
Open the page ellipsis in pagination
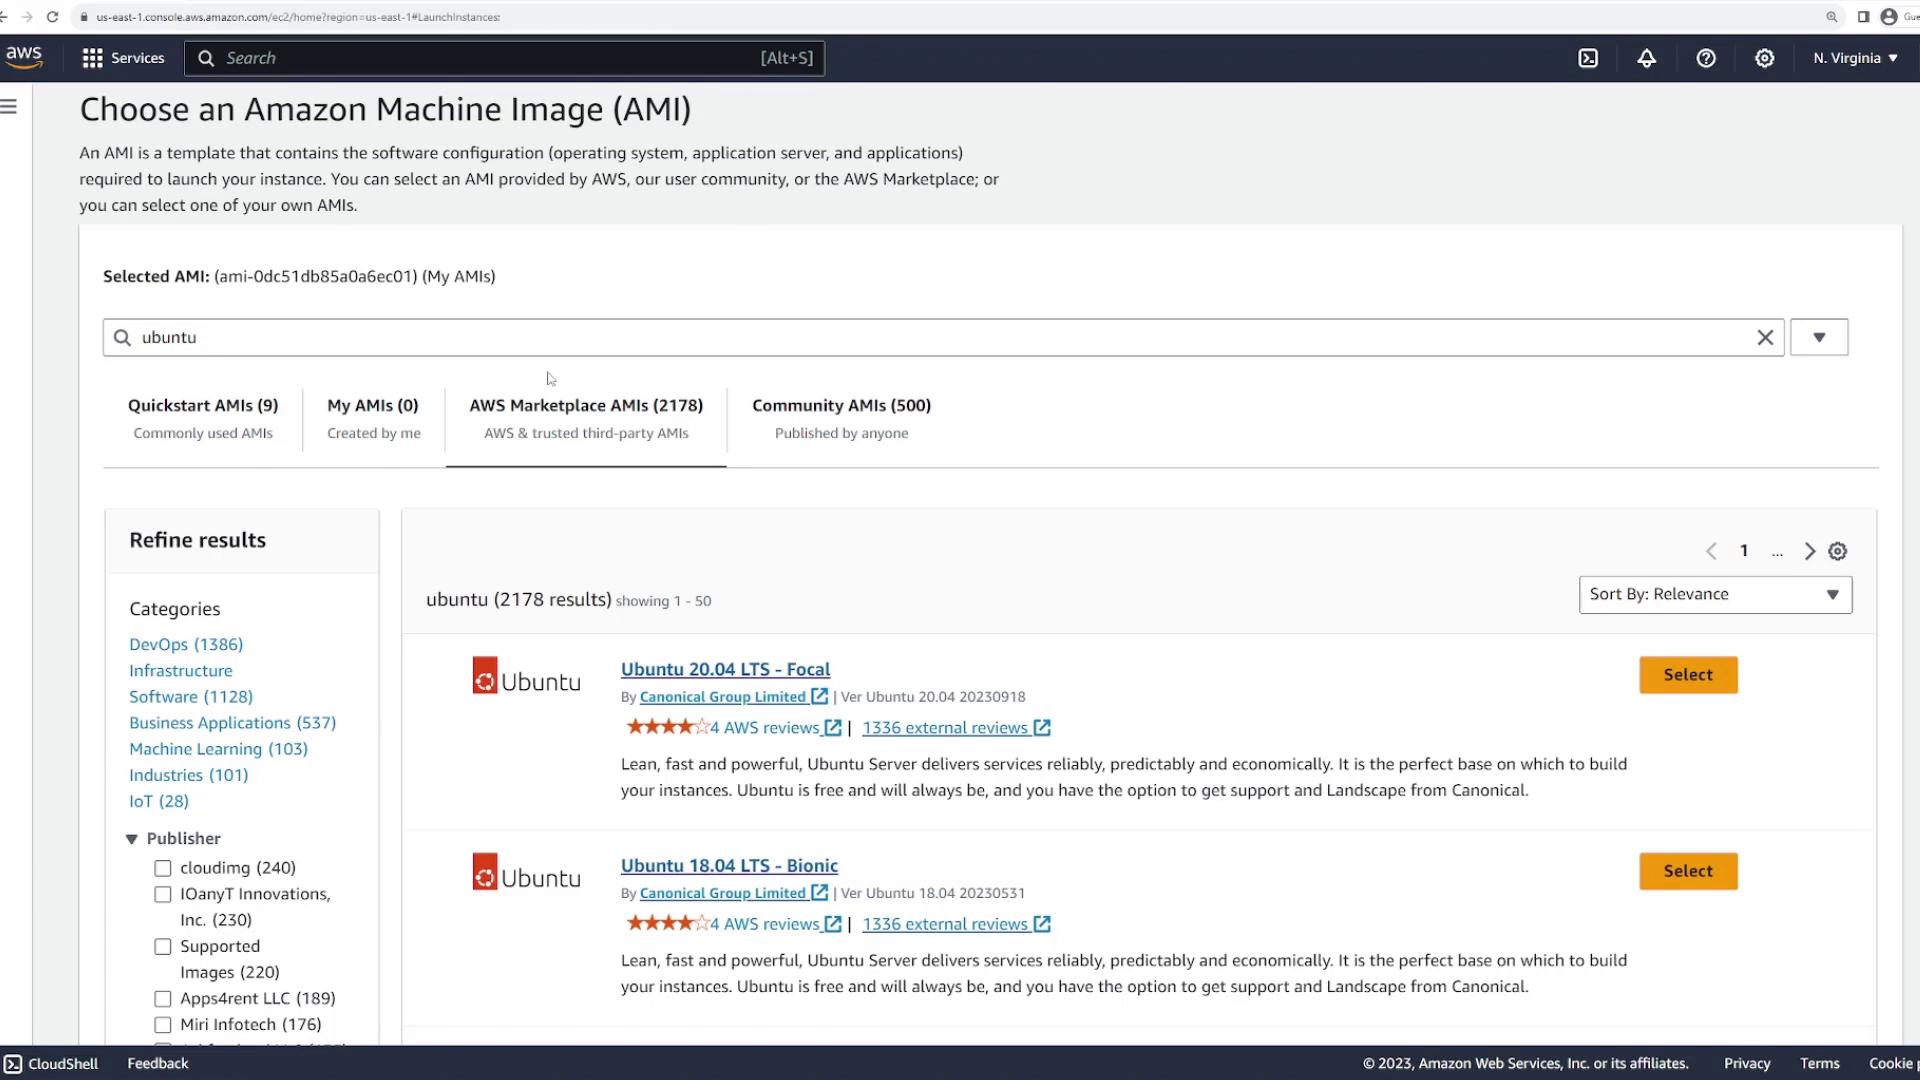point(1777,551)
